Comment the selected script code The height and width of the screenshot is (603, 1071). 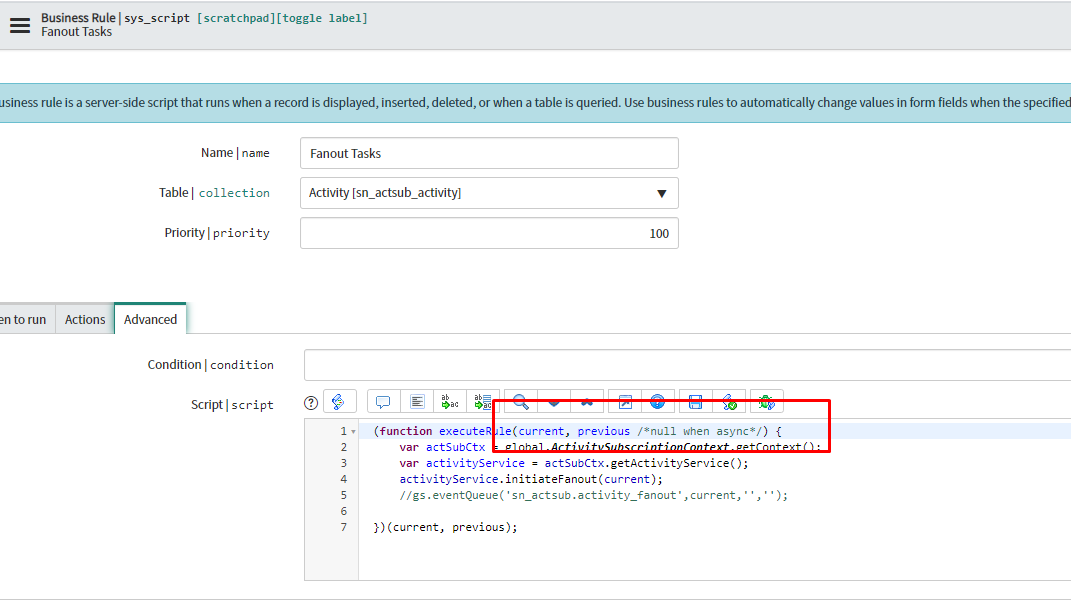tap(382, 401)
